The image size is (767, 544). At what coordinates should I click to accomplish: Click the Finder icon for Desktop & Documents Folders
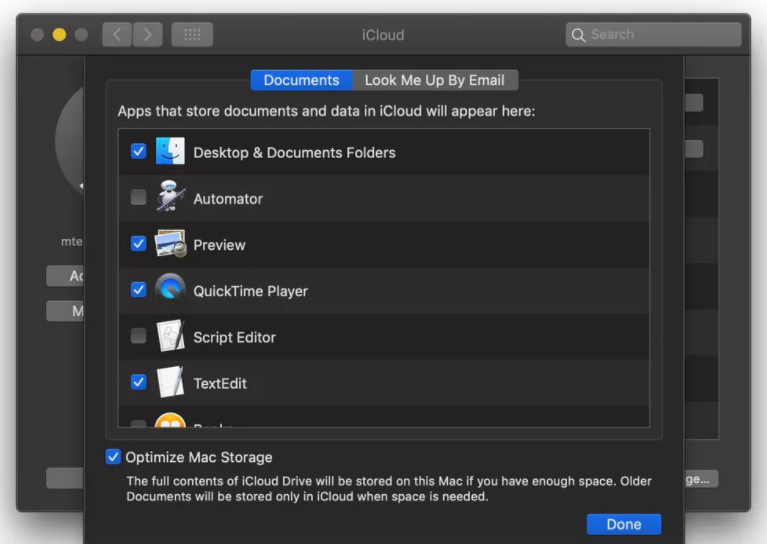pyautogui.click(x=170, y=151)
